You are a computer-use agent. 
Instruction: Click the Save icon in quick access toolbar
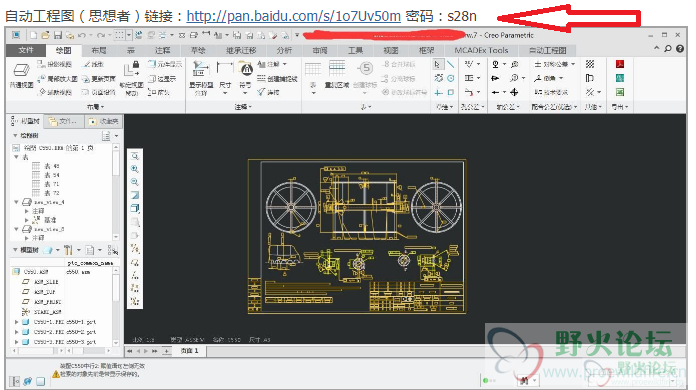point(58,35)
